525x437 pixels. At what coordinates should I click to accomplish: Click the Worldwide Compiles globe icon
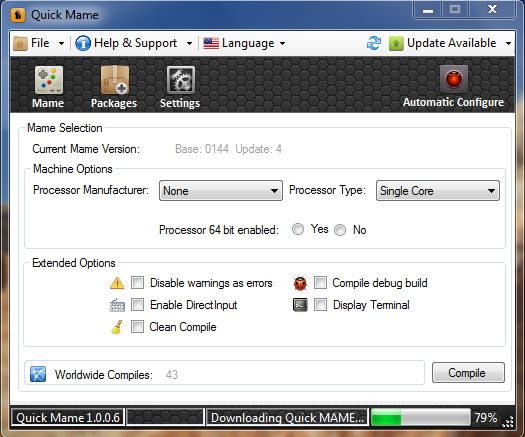pyautogui.click(x=38, y=374)
